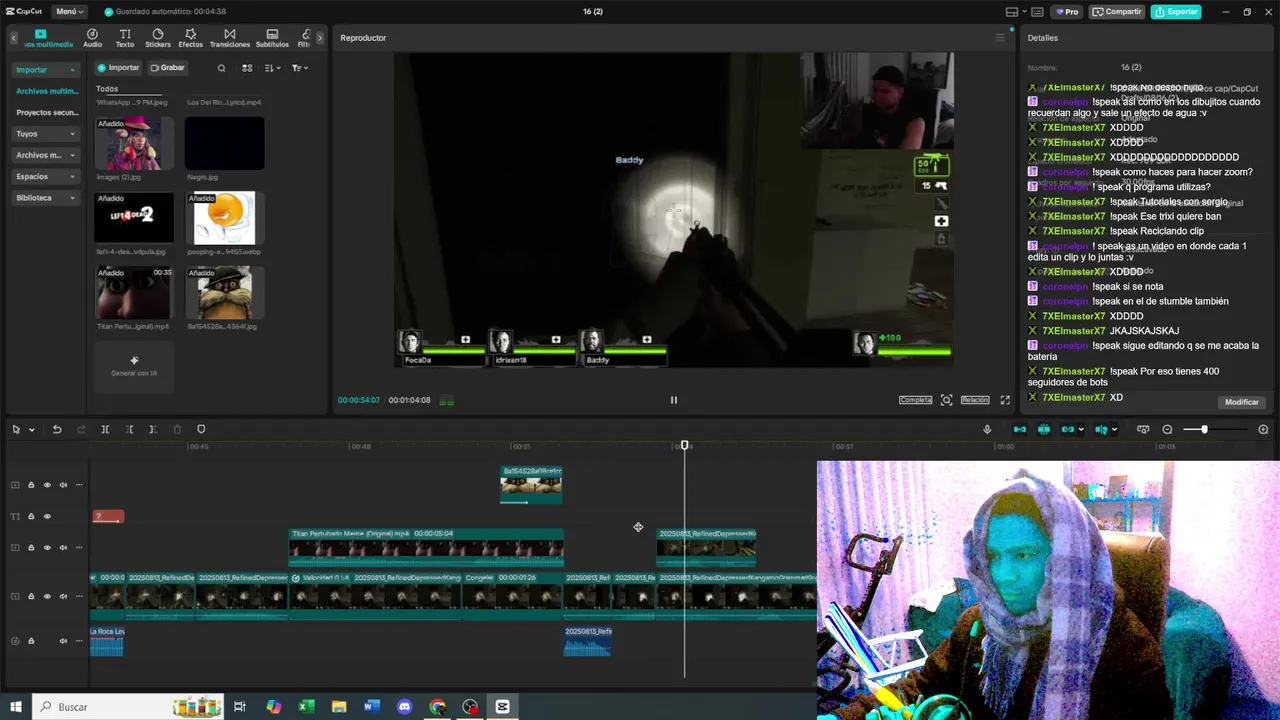Select the pointer selection tool
This screenshot has height=720, width=1280.
16,430
